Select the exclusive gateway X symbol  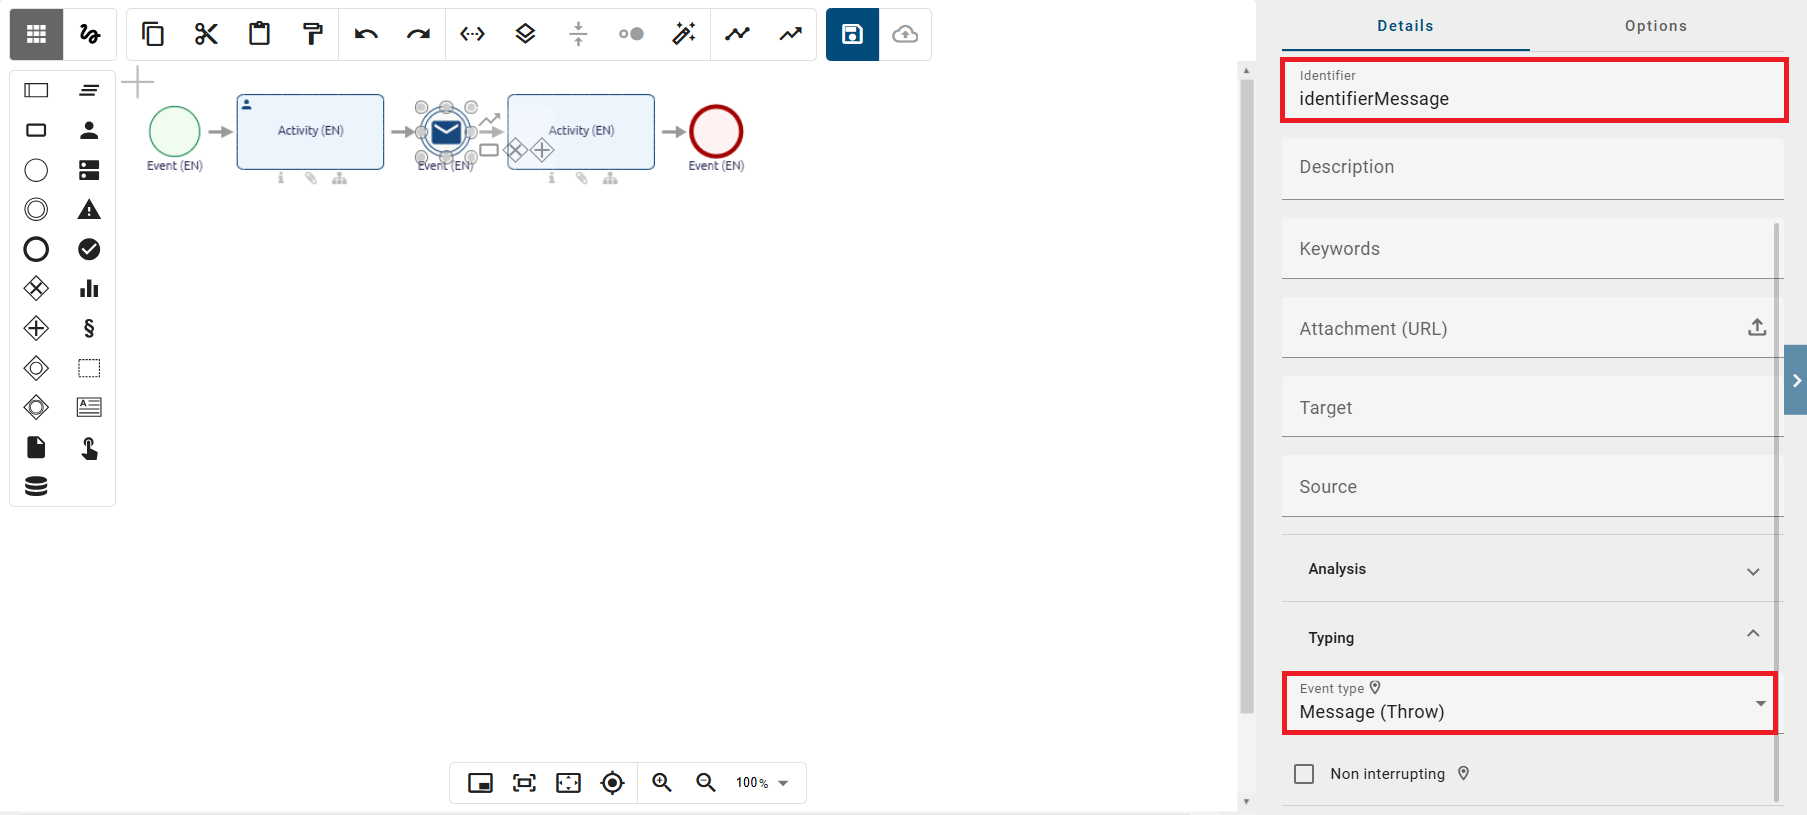(x=36, y=289)
